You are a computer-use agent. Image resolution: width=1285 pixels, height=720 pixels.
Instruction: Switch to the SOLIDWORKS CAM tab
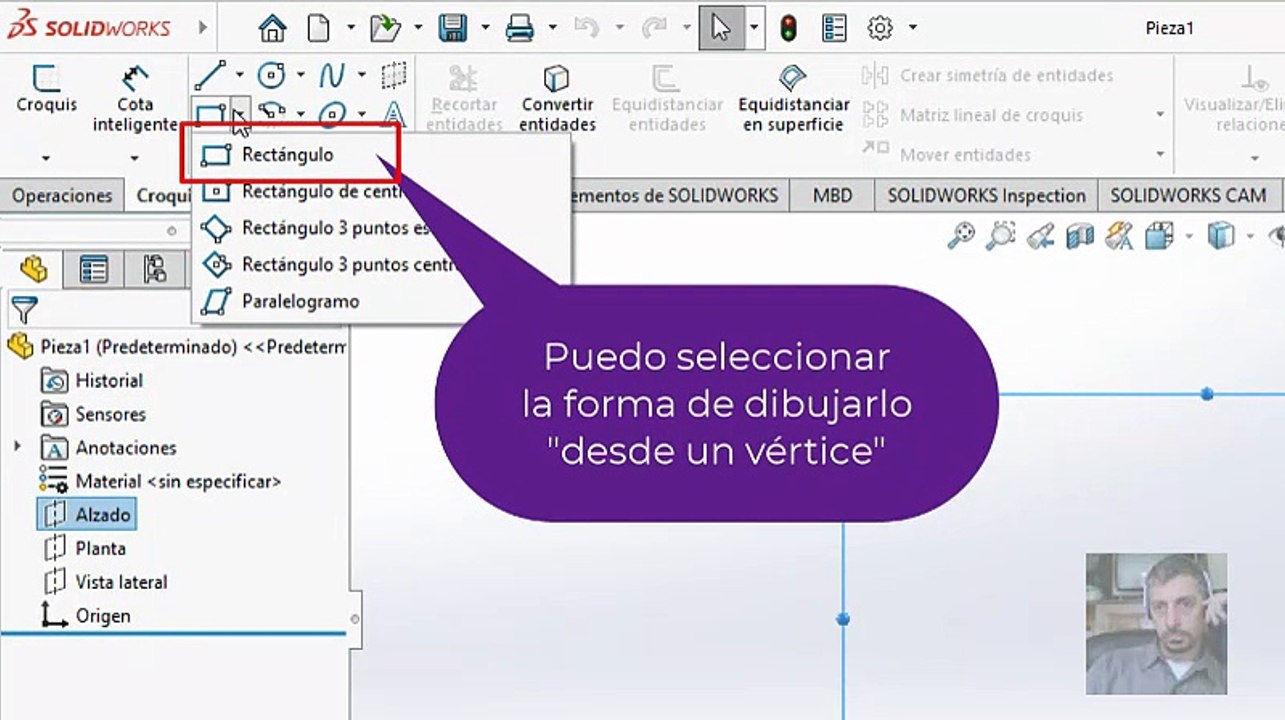(1188, 196)
